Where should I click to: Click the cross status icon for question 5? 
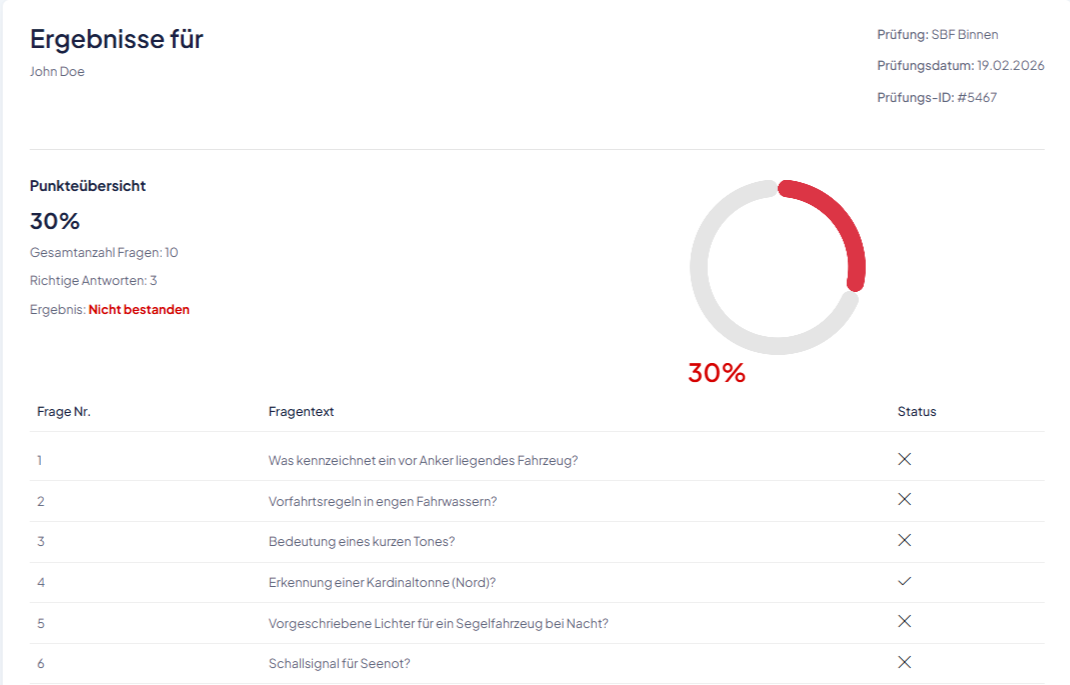[904, 621]
